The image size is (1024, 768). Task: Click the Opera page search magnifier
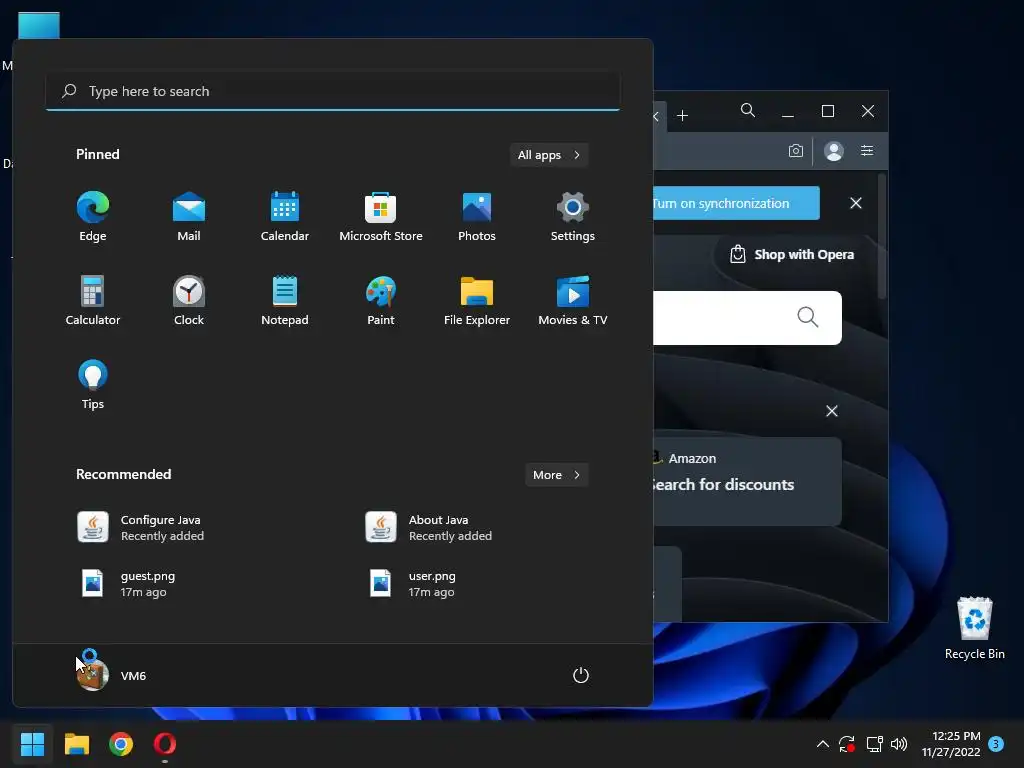click(x=808, y=317)
